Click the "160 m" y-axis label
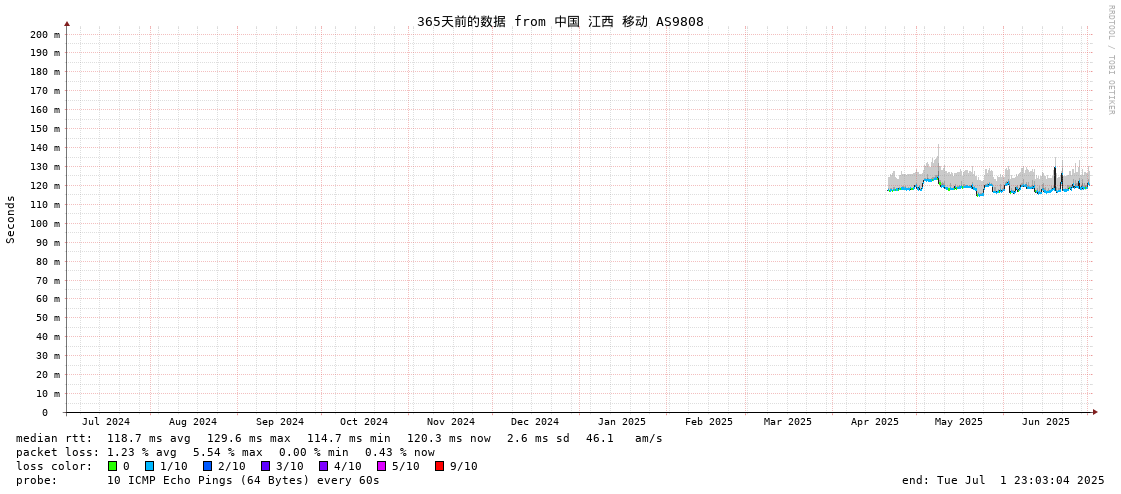1121x494 pixels. (x=45, y=110)
